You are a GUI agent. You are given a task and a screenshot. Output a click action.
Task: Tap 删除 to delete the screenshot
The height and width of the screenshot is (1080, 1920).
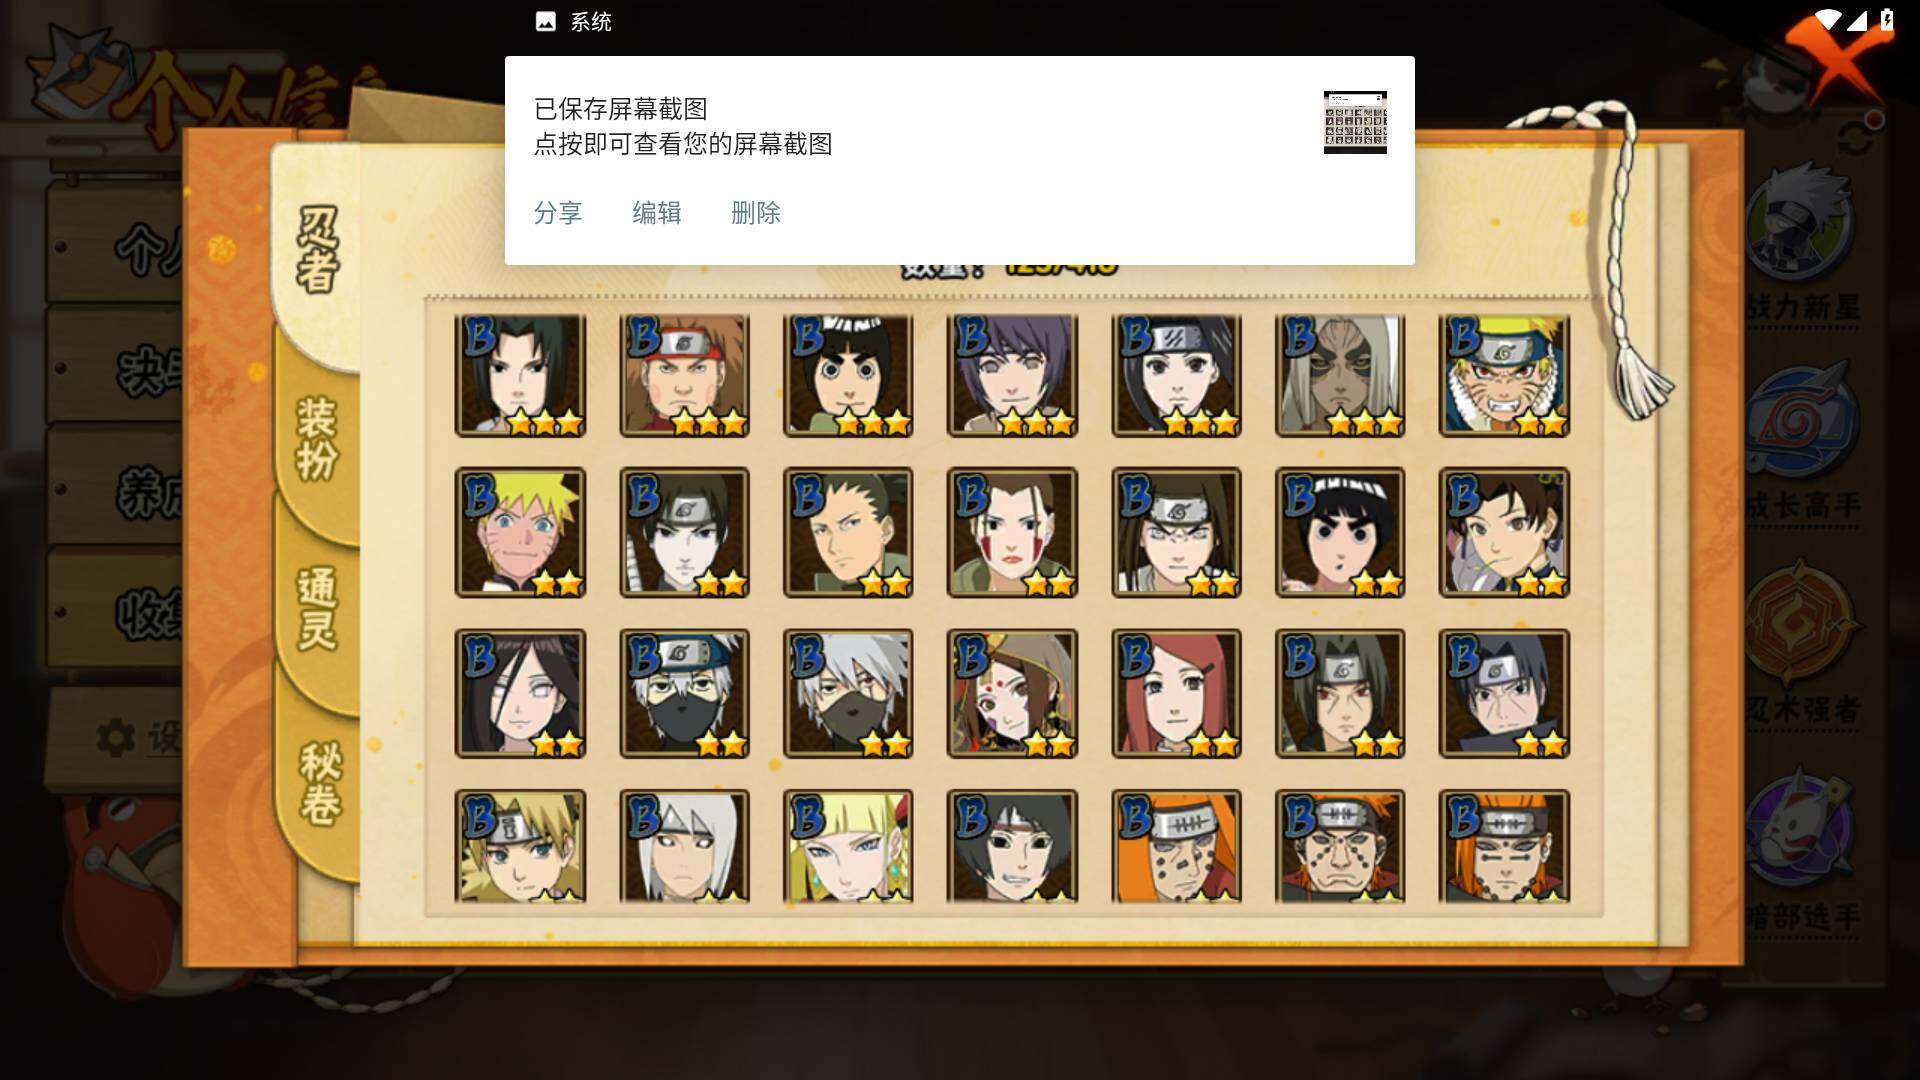pos(755,213)
